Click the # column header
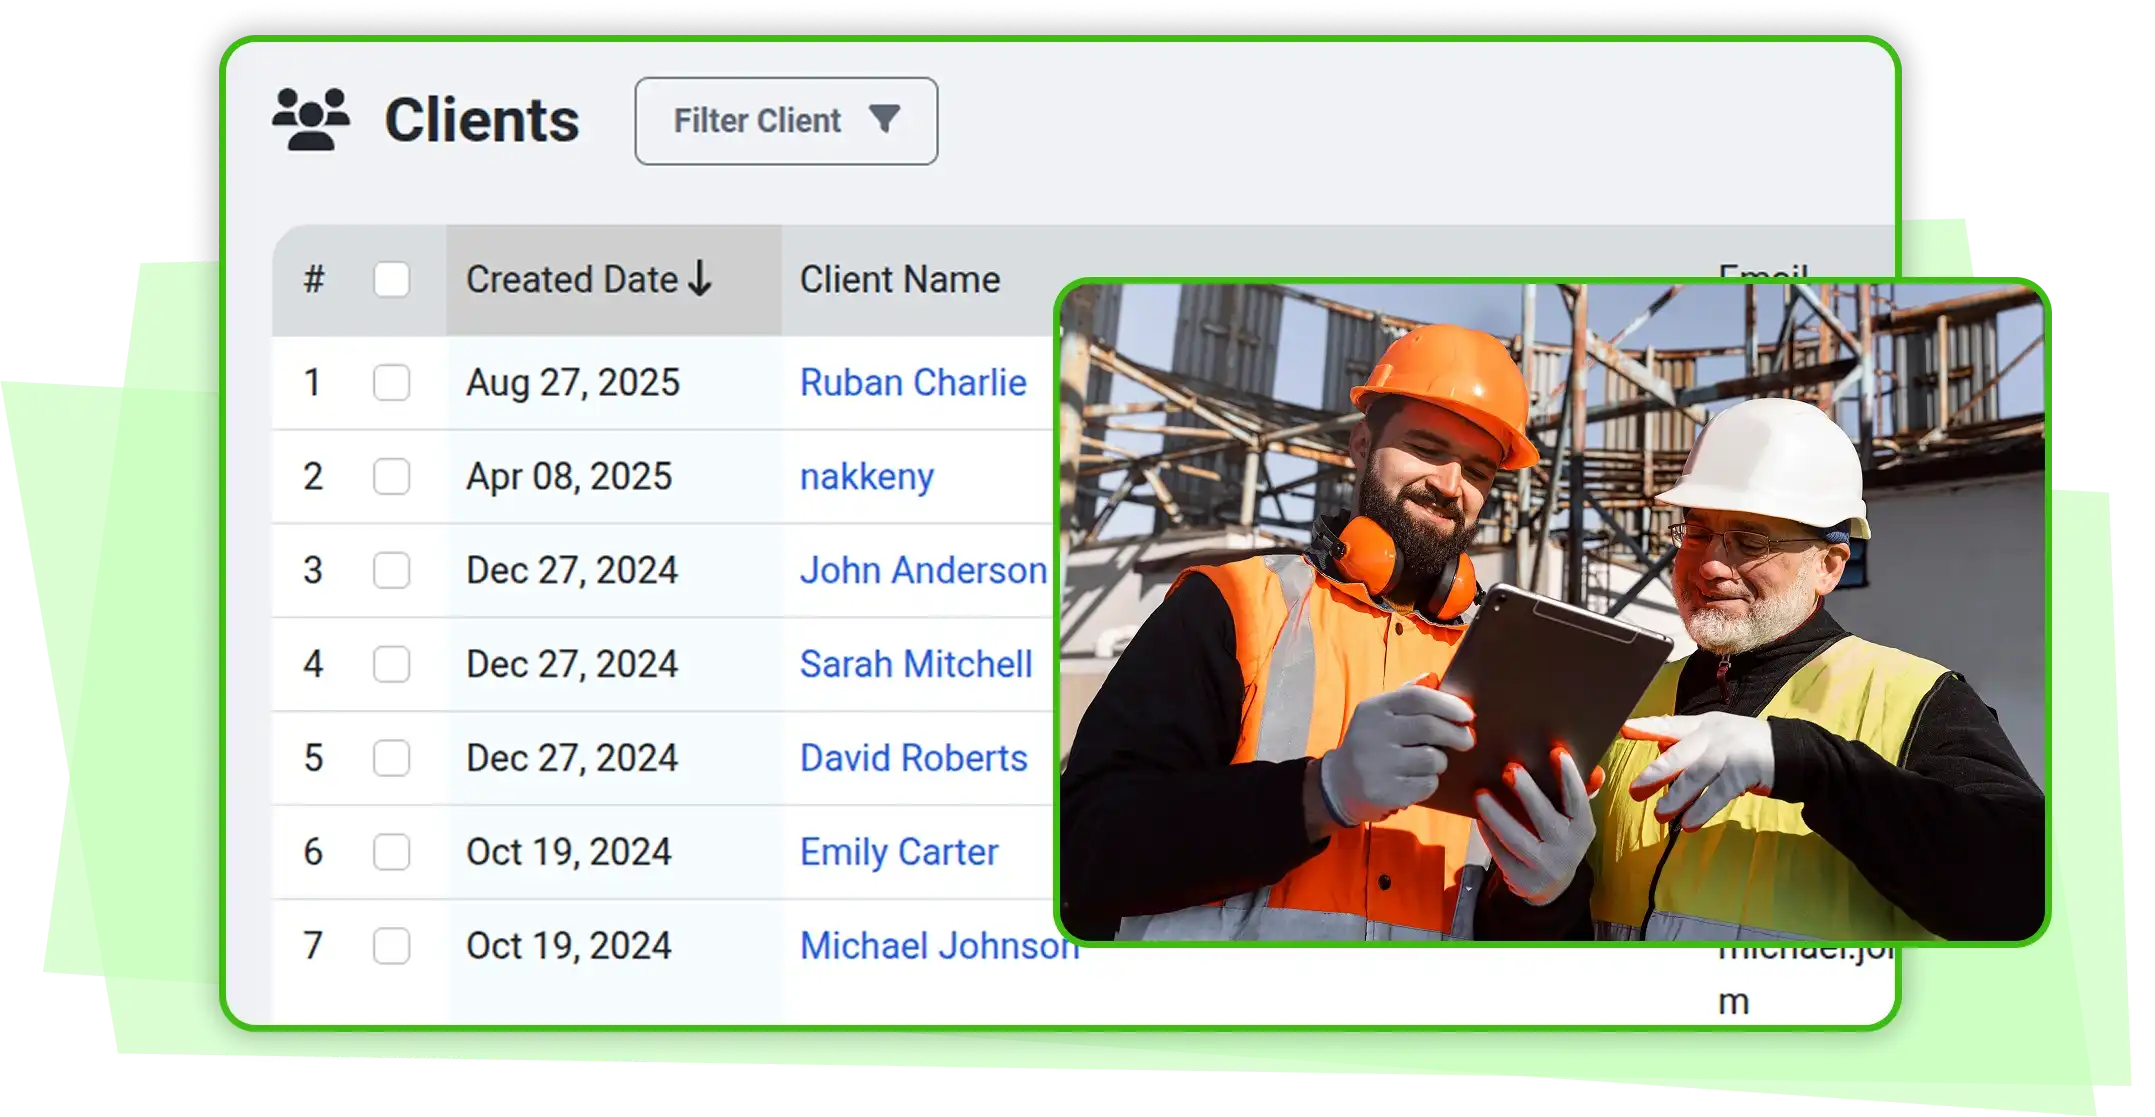The width and height of the screenshot is (2155, 1117). (x=313, y=279)
